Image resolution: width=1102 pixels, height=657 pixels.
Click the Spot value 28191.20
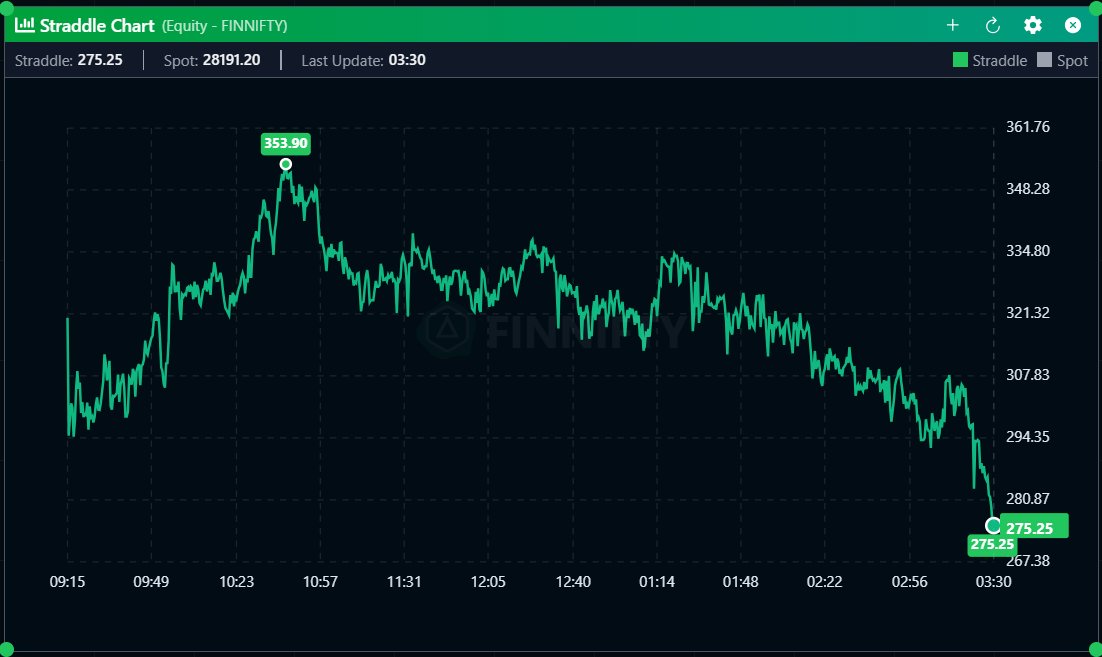click(x=231, y=60)
